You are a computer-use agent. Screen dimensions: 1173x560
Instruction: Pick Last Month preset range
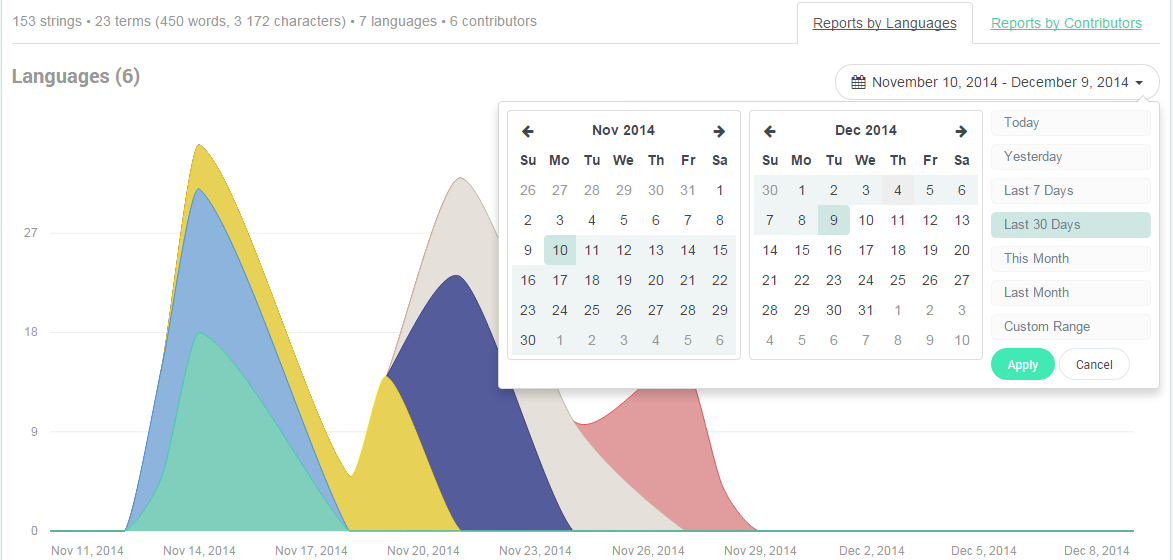pyautogui.click(x=1071, y=292)
